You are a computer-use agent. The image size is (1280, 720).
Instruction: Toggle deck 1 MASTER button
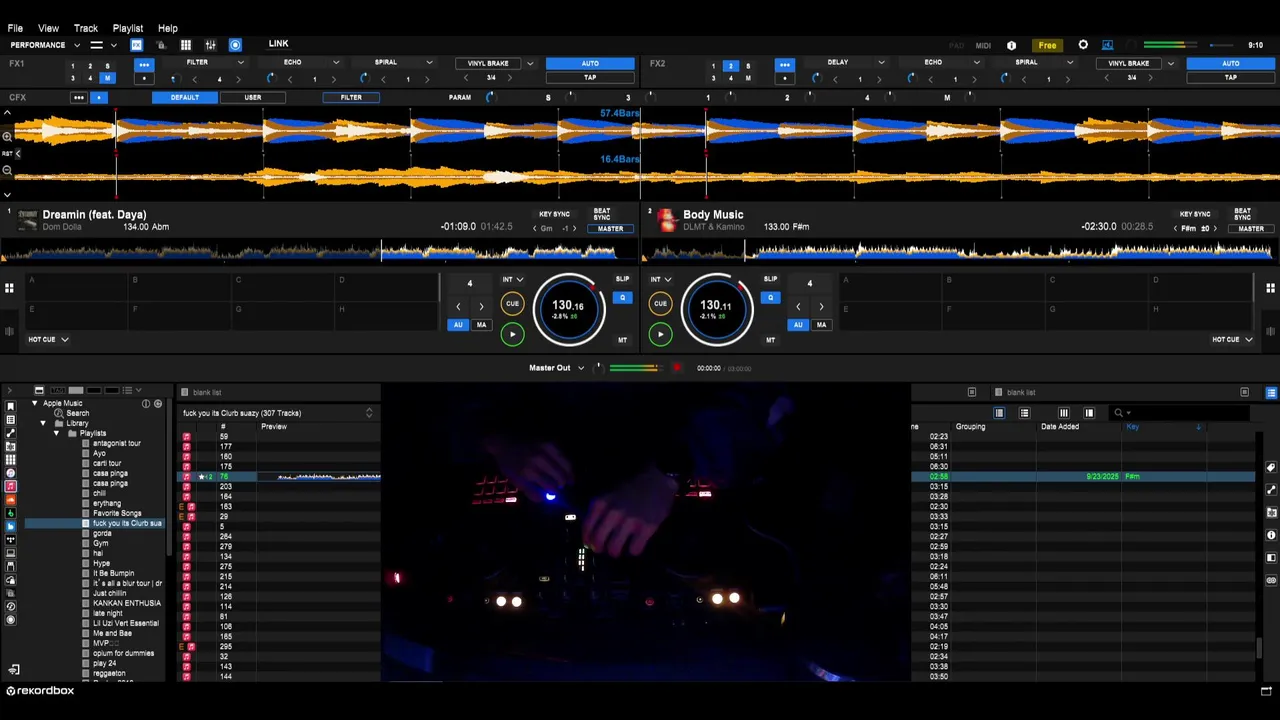(610, 229)
